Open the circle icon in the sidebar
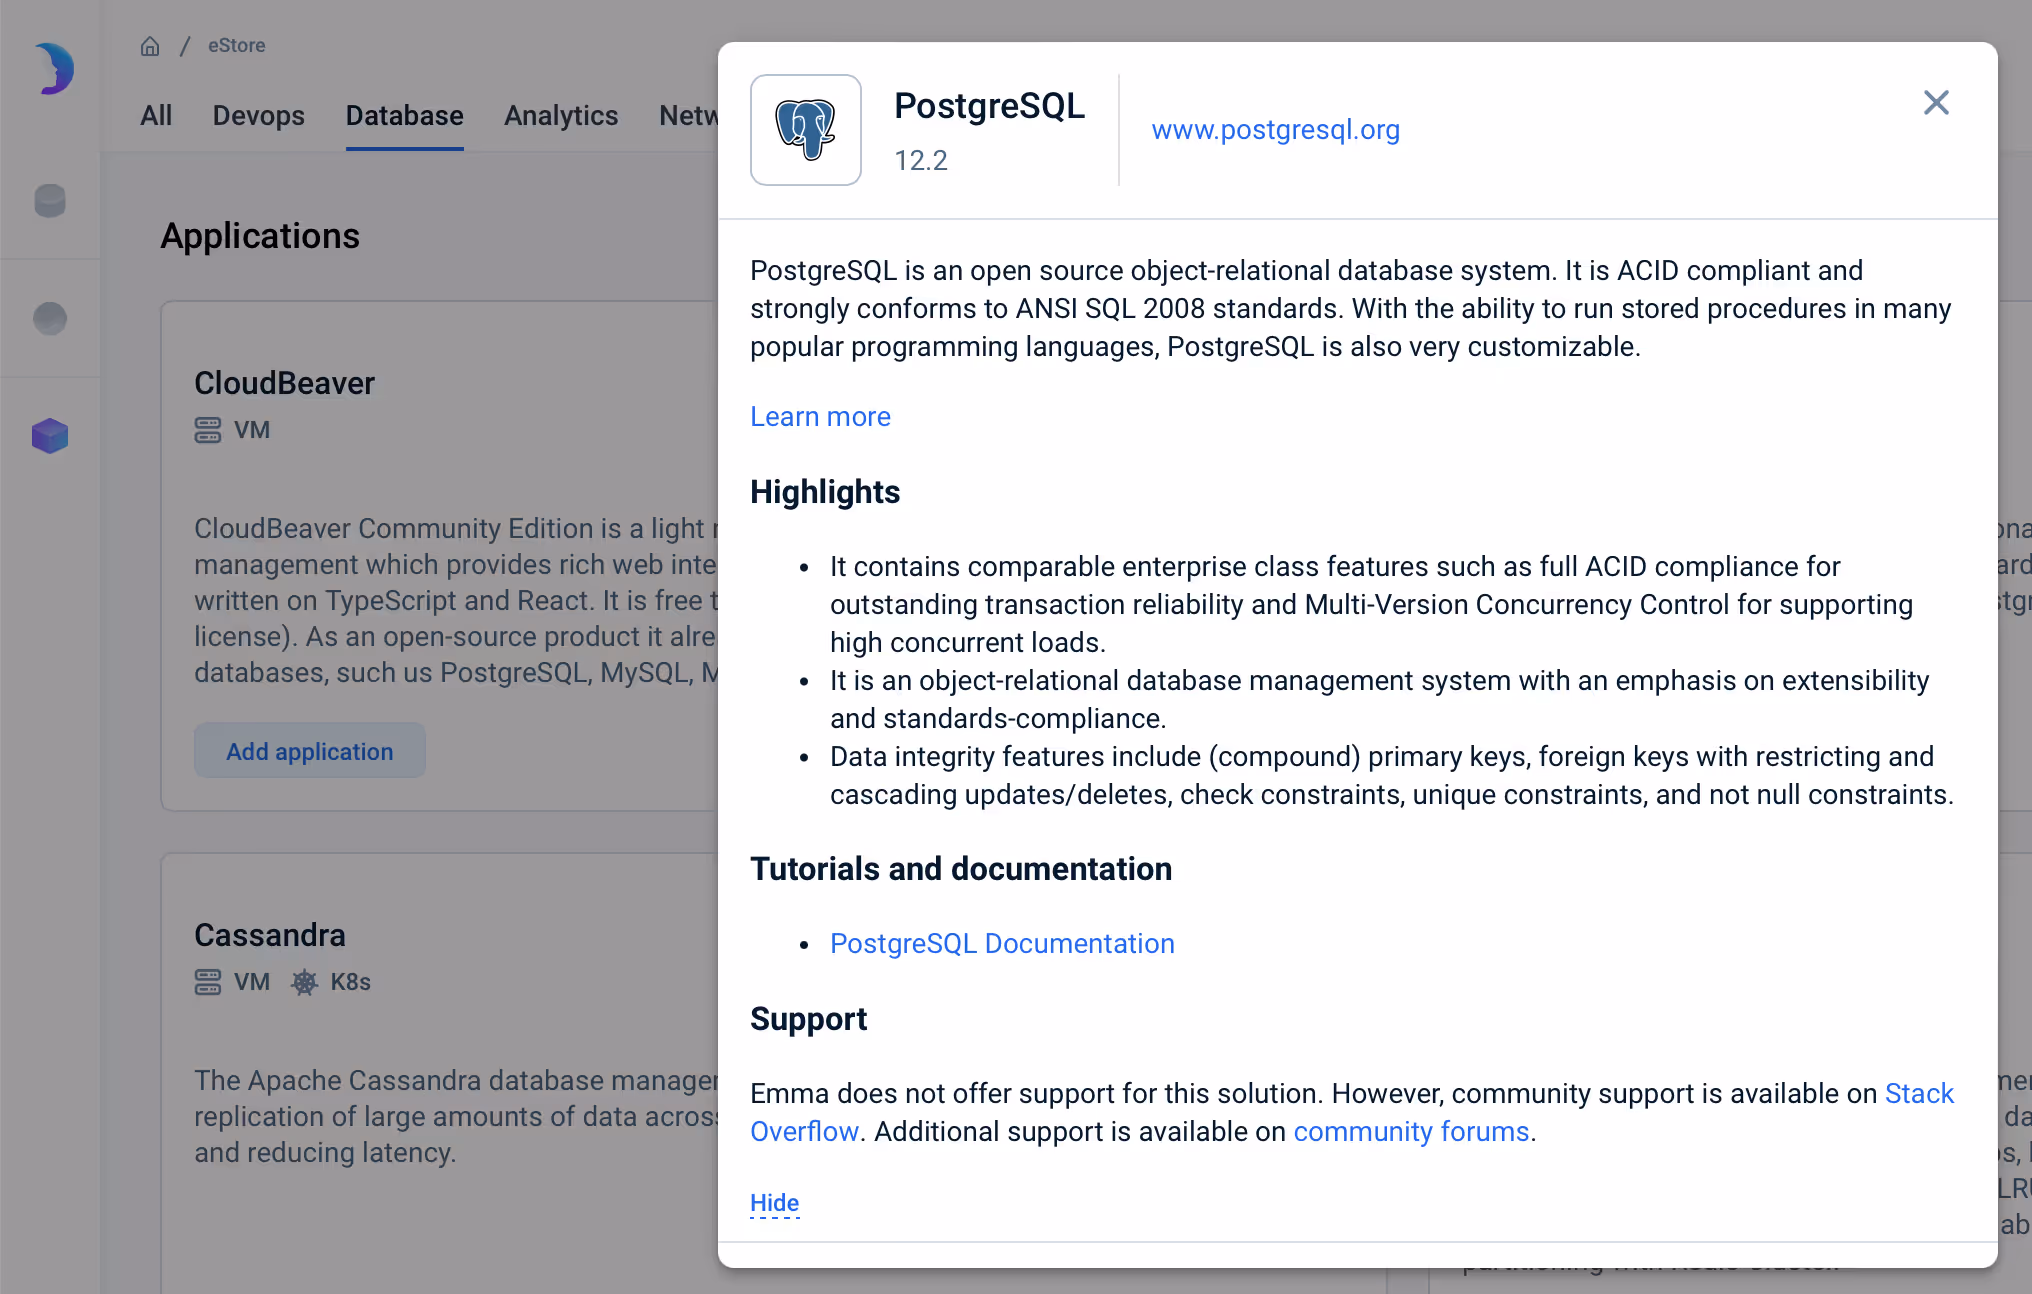This screenshot has height=1294, width=2032. [49, 318]
